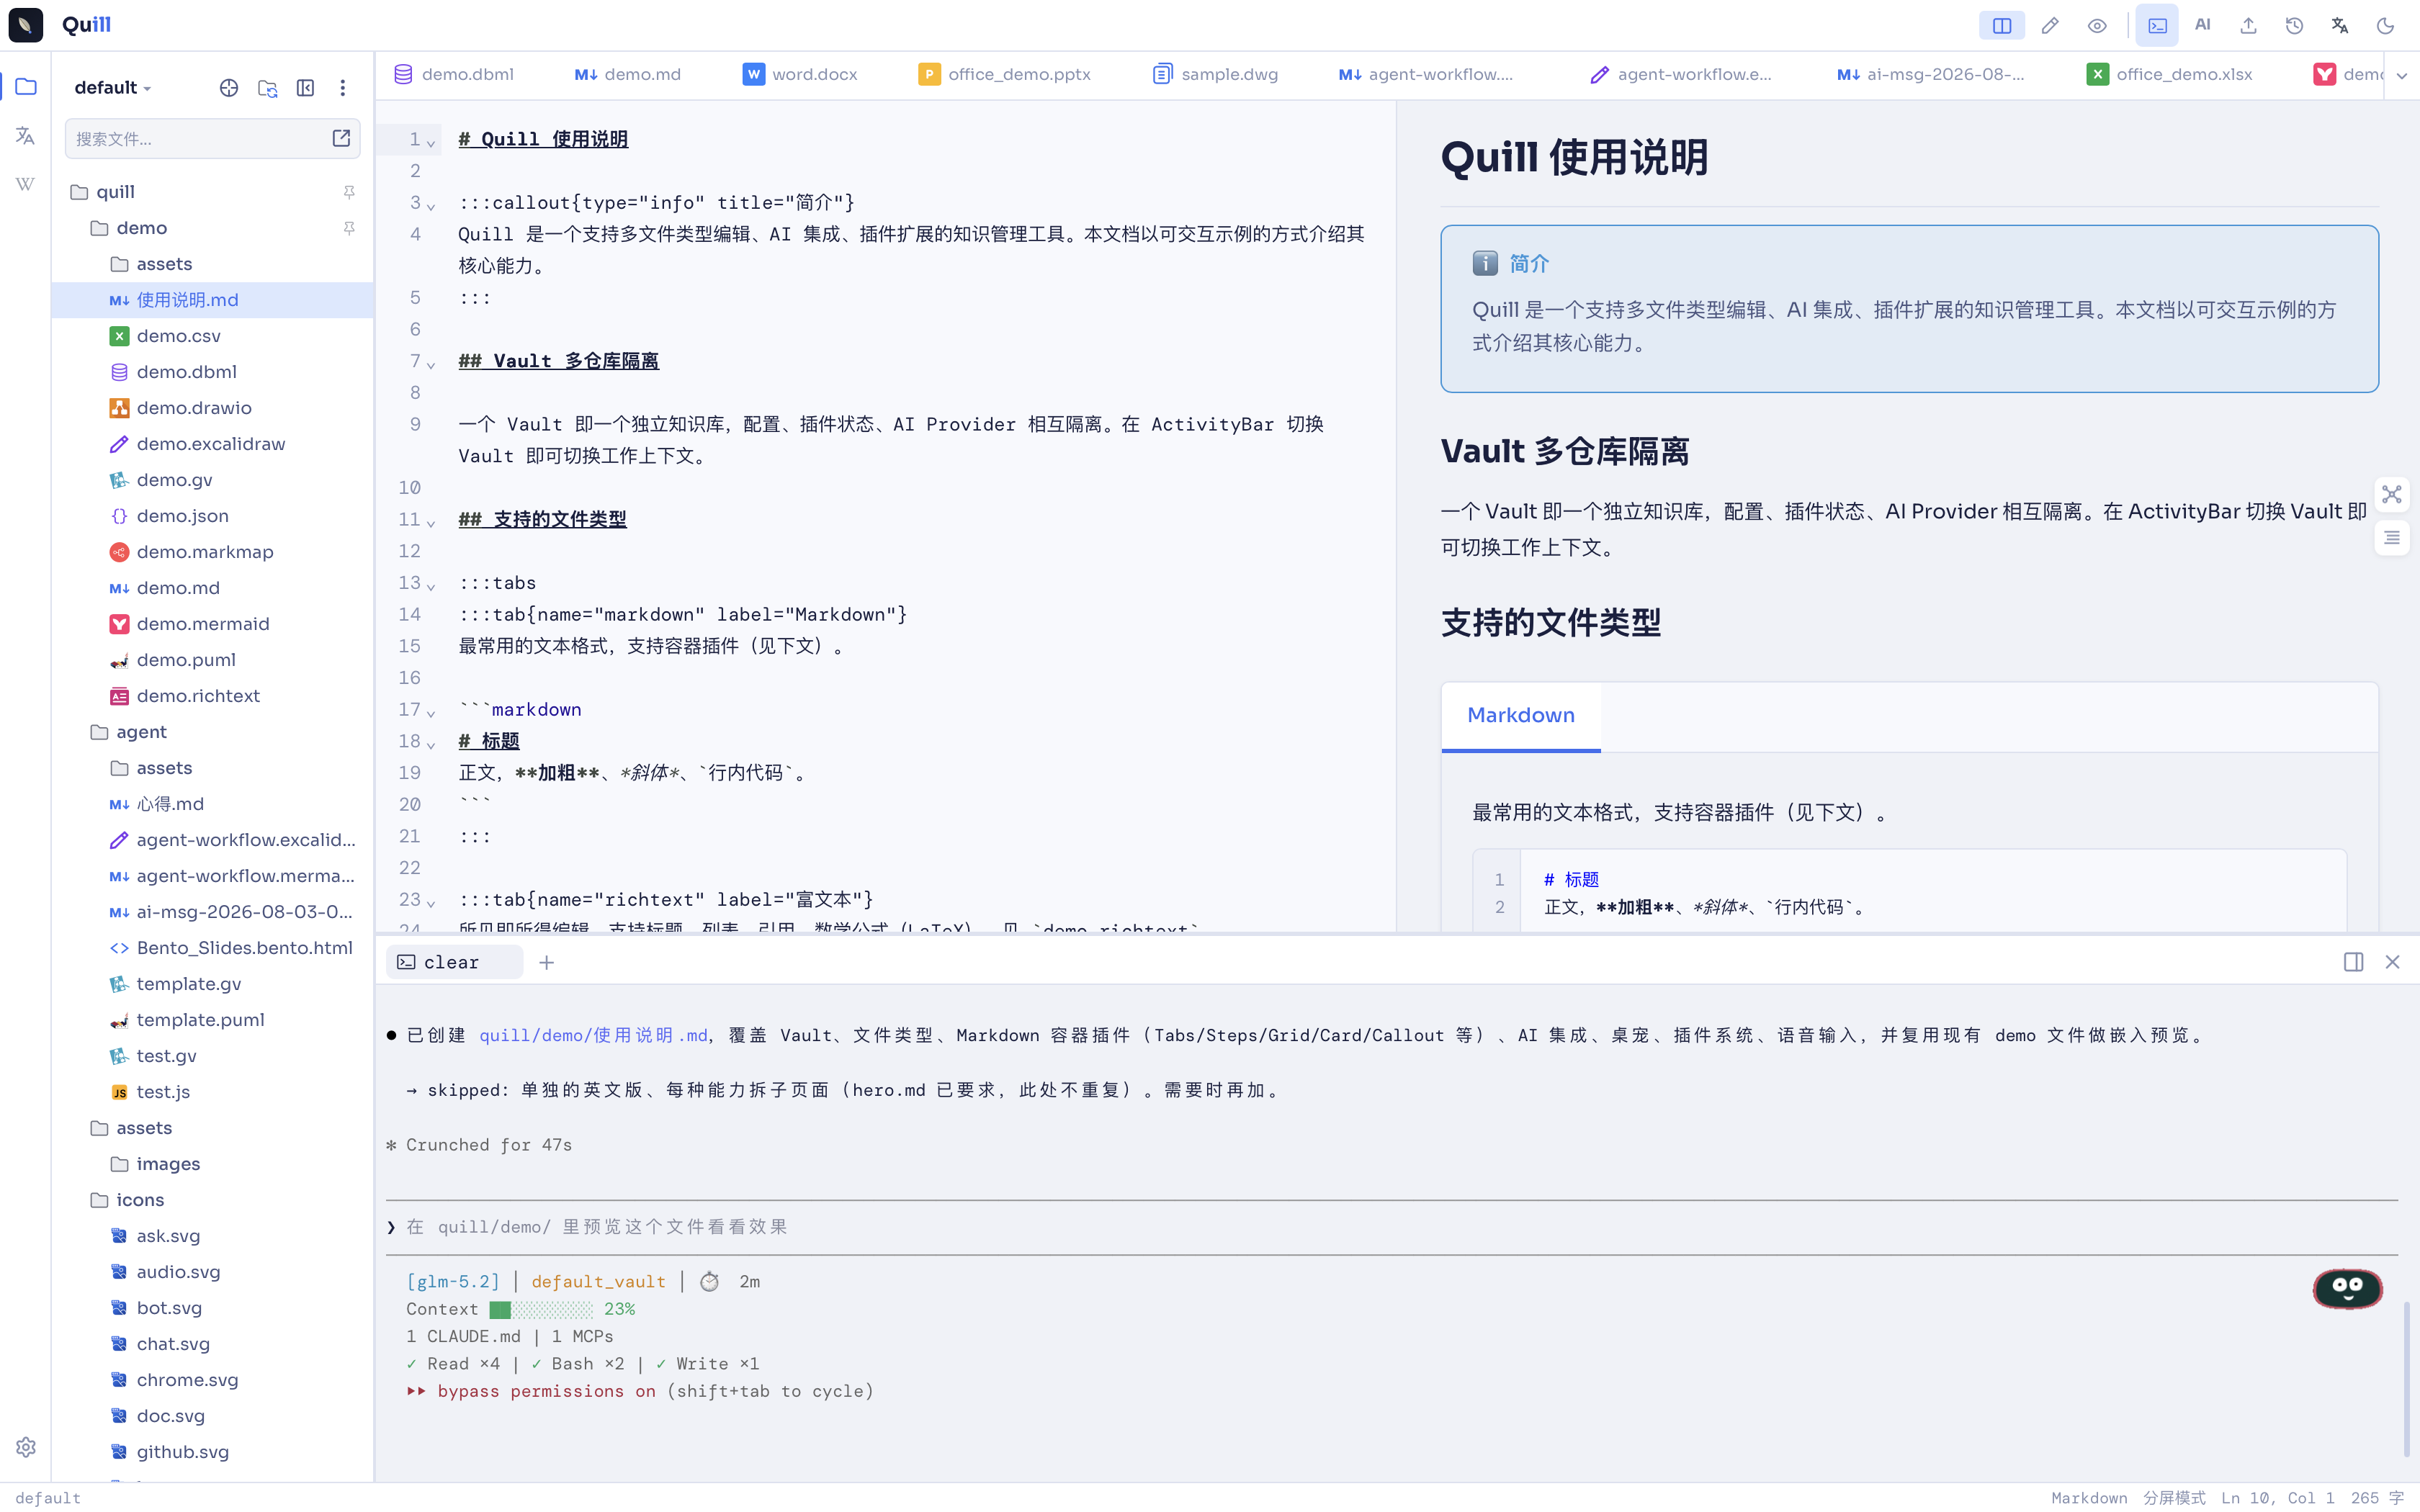Collapse the demo folder
This screenshot has width=2420, height=1512.
point(213,228)
